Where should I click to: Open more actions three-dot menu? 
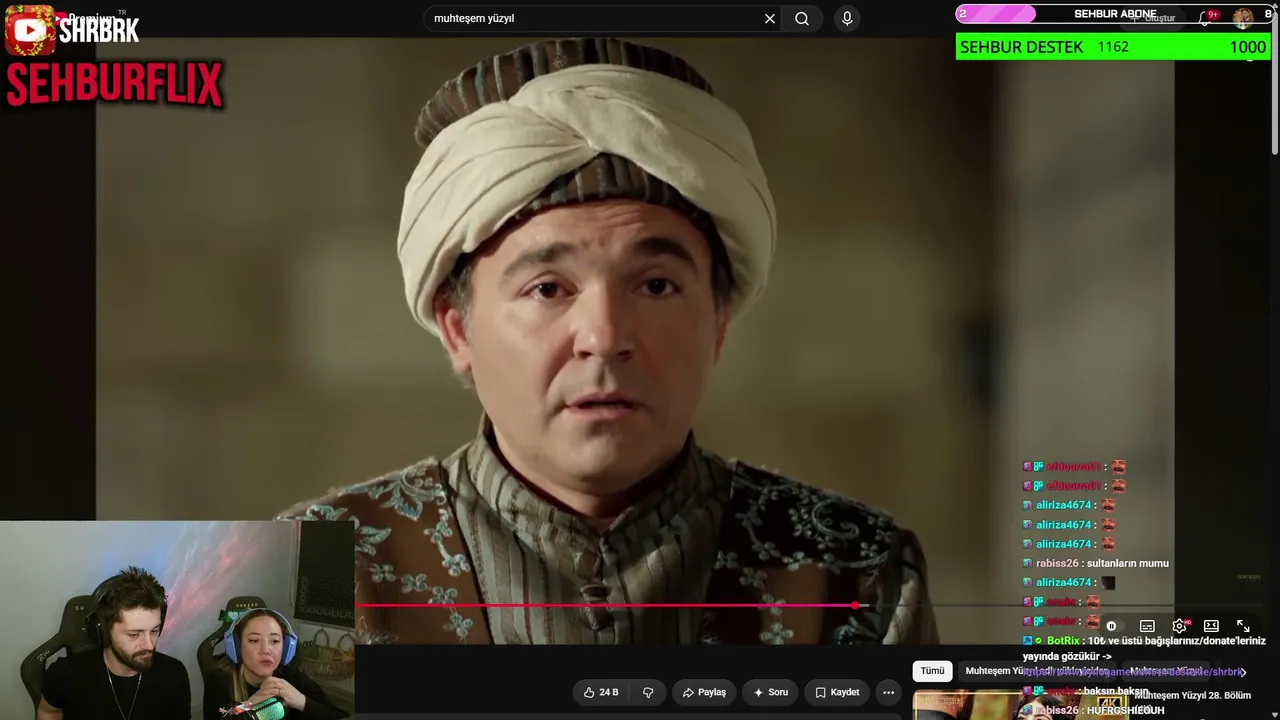[888, 692]
